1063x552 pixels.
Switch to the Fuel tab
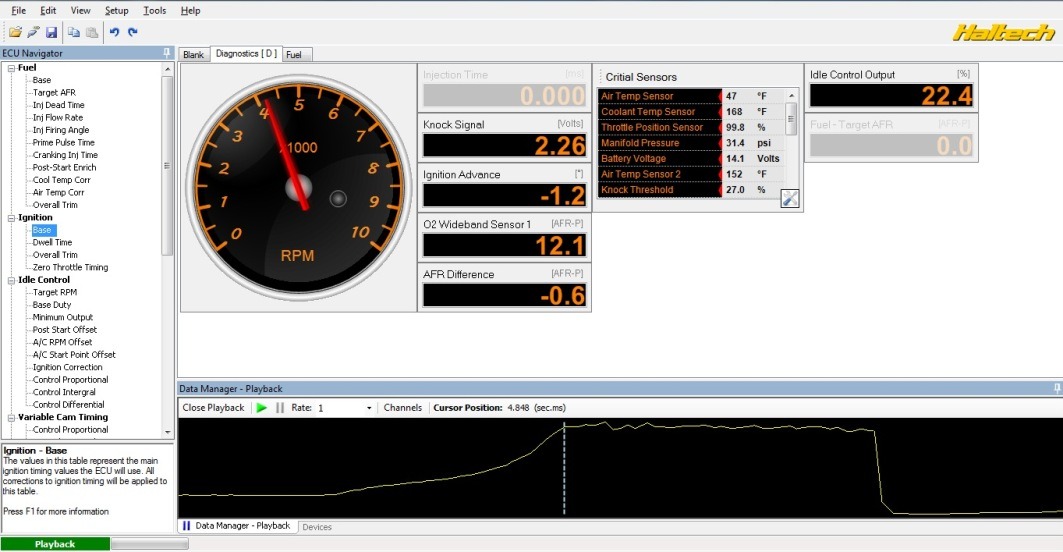(295, 54)
